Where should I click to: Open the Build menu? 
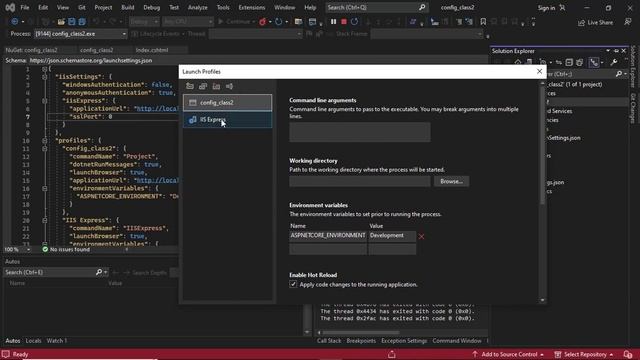[x=128, y=7]
